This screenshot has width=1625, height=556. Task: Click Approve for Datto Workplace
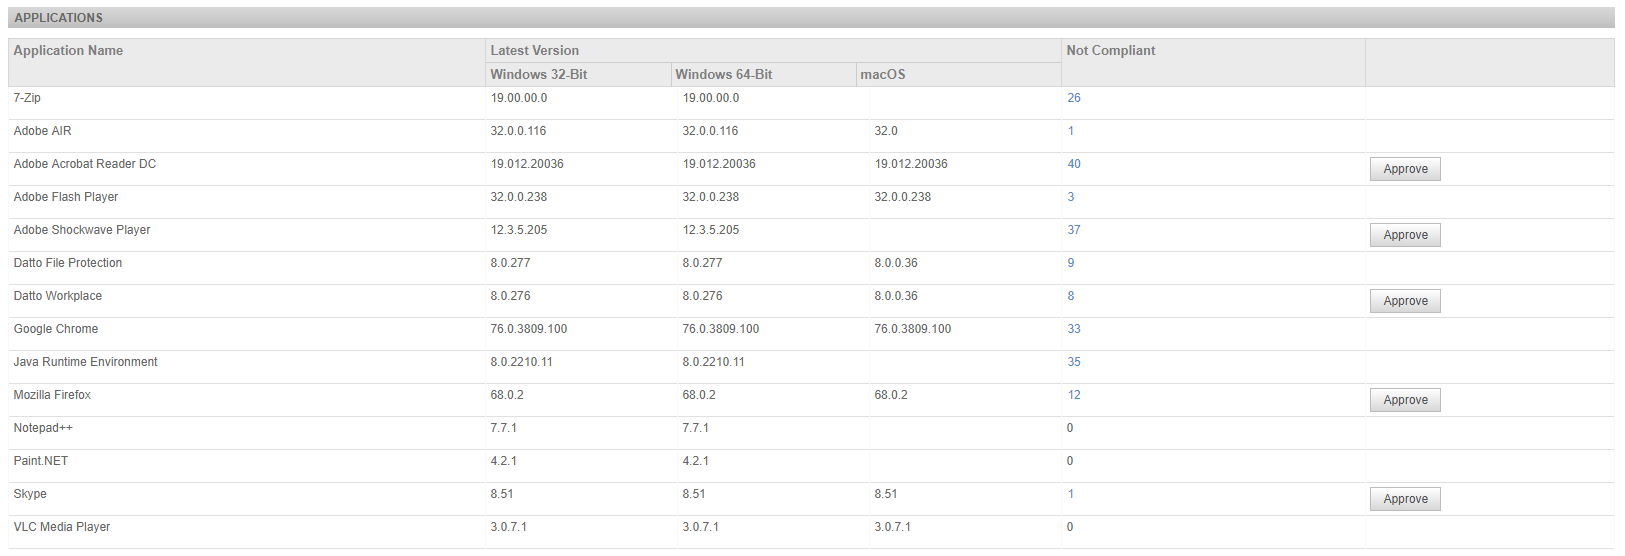1405,301
